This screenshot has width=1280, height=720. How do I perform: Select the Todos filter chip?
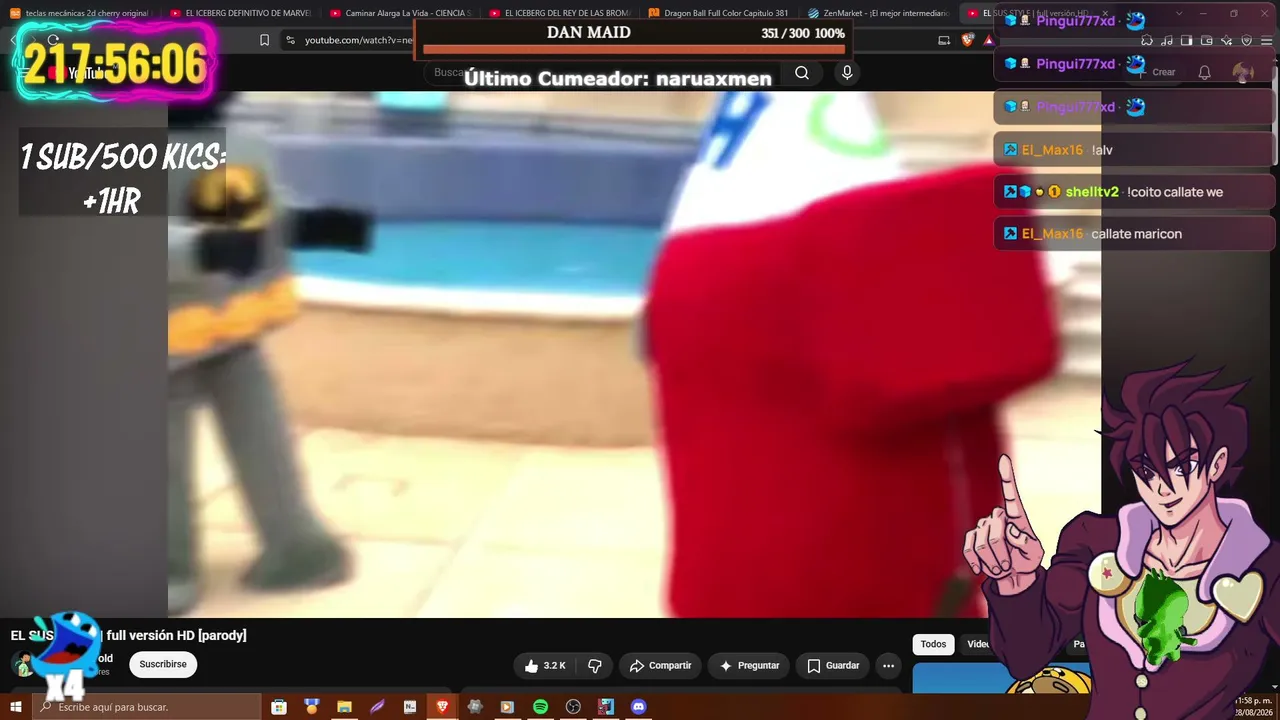tap(933, 644)
